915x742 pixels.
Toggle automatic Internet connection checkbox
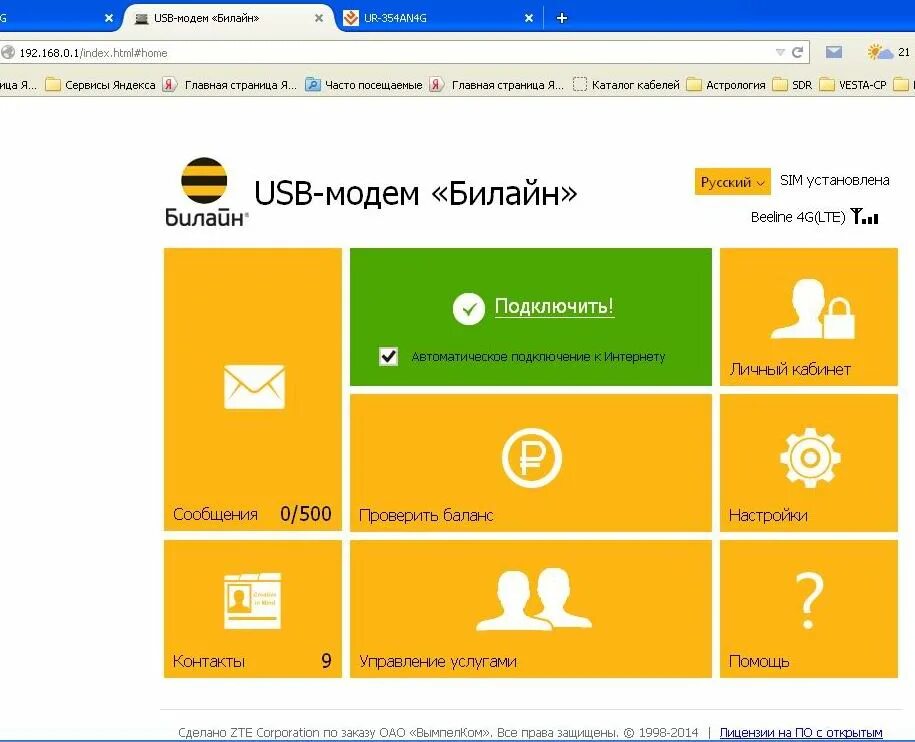[389, 356]
